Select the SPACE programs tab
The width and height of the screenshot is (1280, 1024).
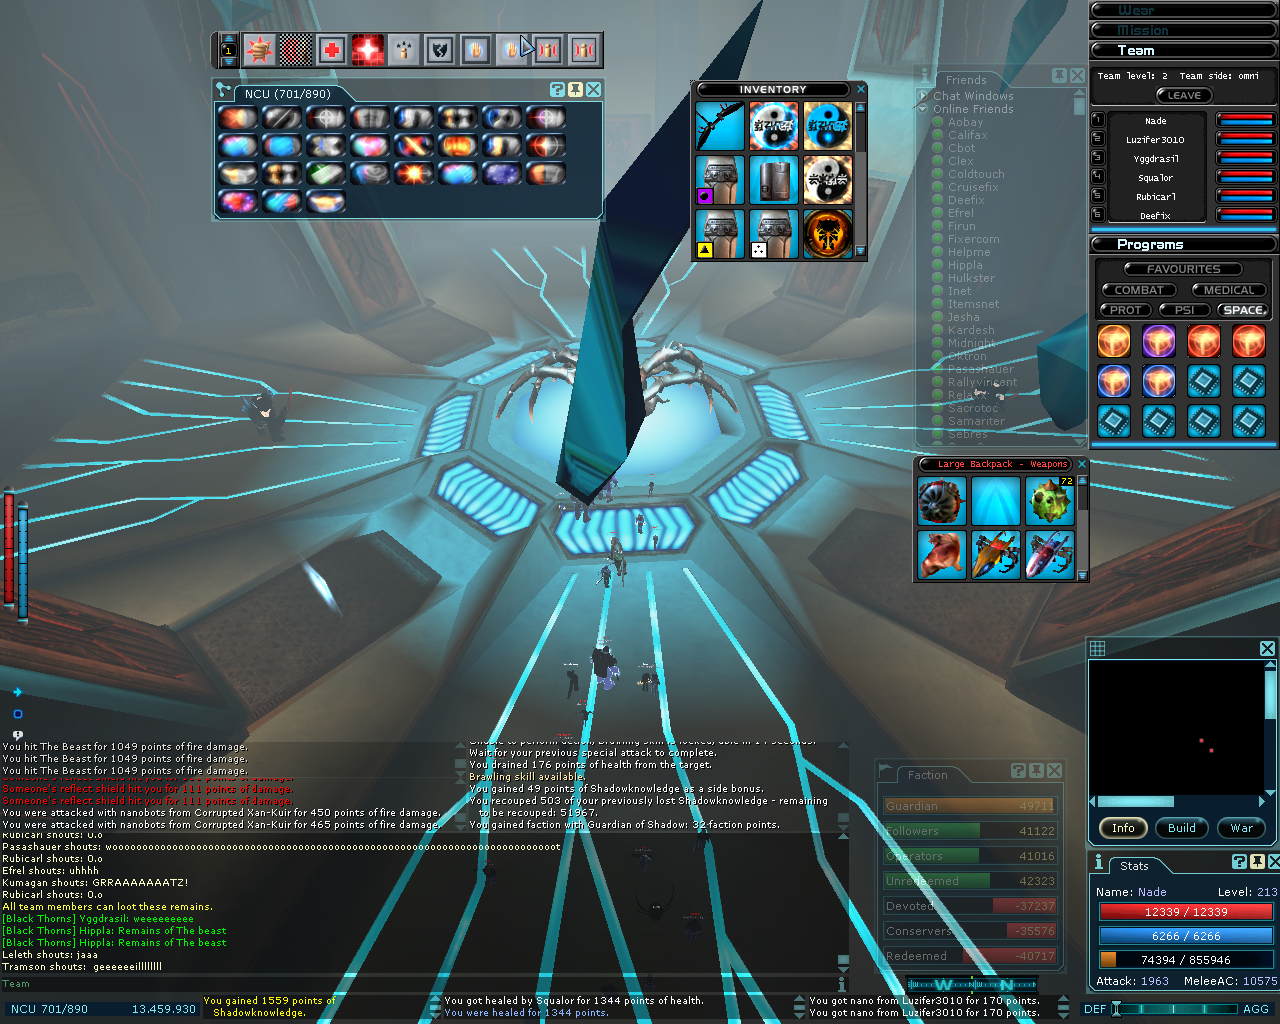click(x=1243, y=310)
